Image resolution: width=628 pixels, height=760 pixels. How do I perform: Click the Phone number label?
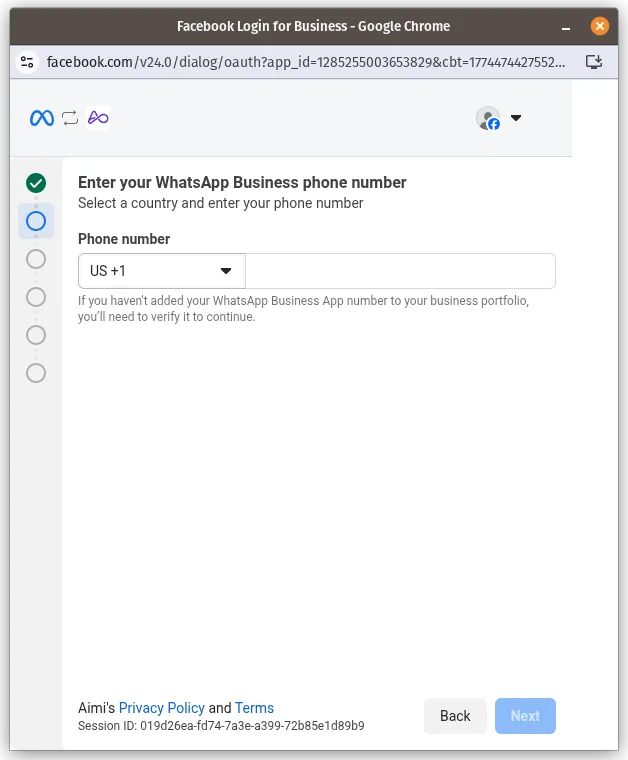pos(124,239)
